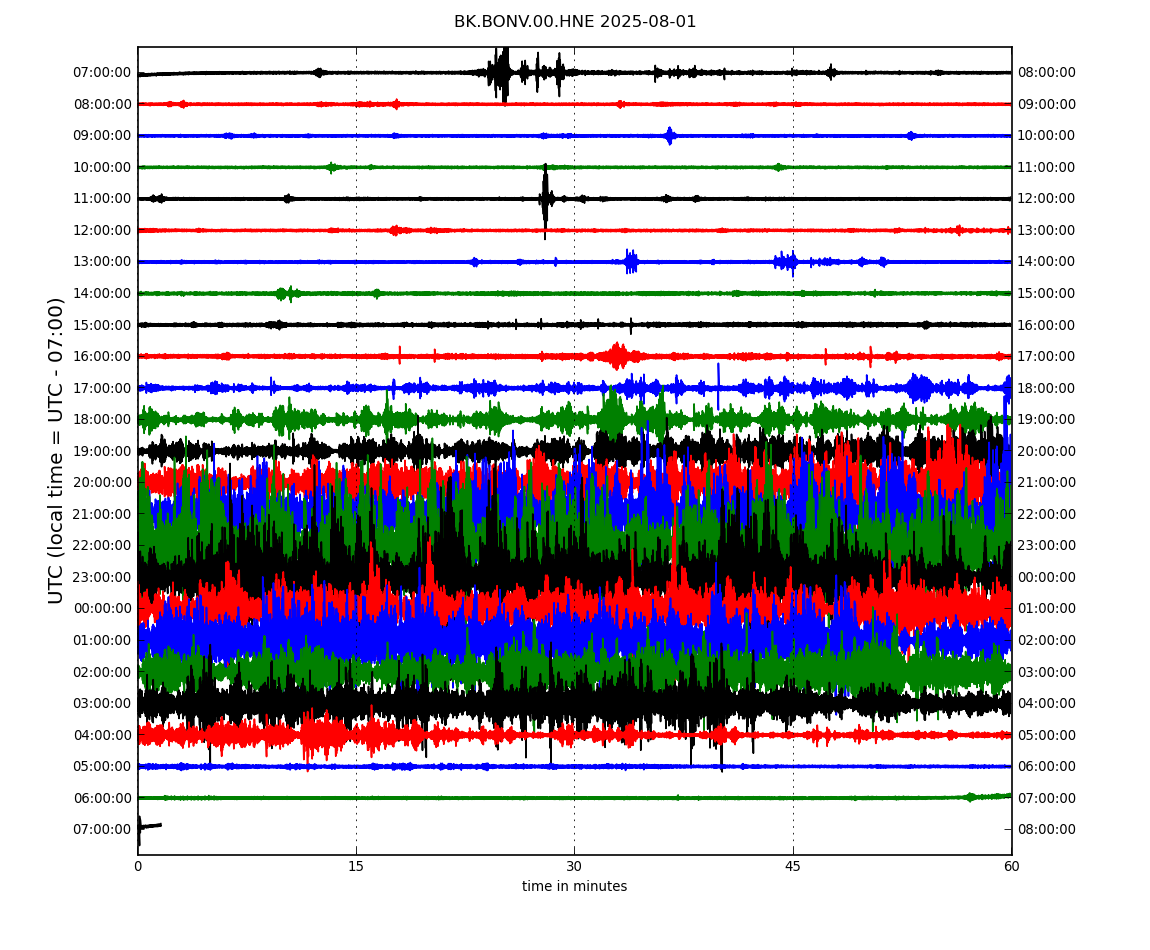Select left-axis UTC label 02:00:00
Screen dimensions: 1150x950
(x=103, y=672)
